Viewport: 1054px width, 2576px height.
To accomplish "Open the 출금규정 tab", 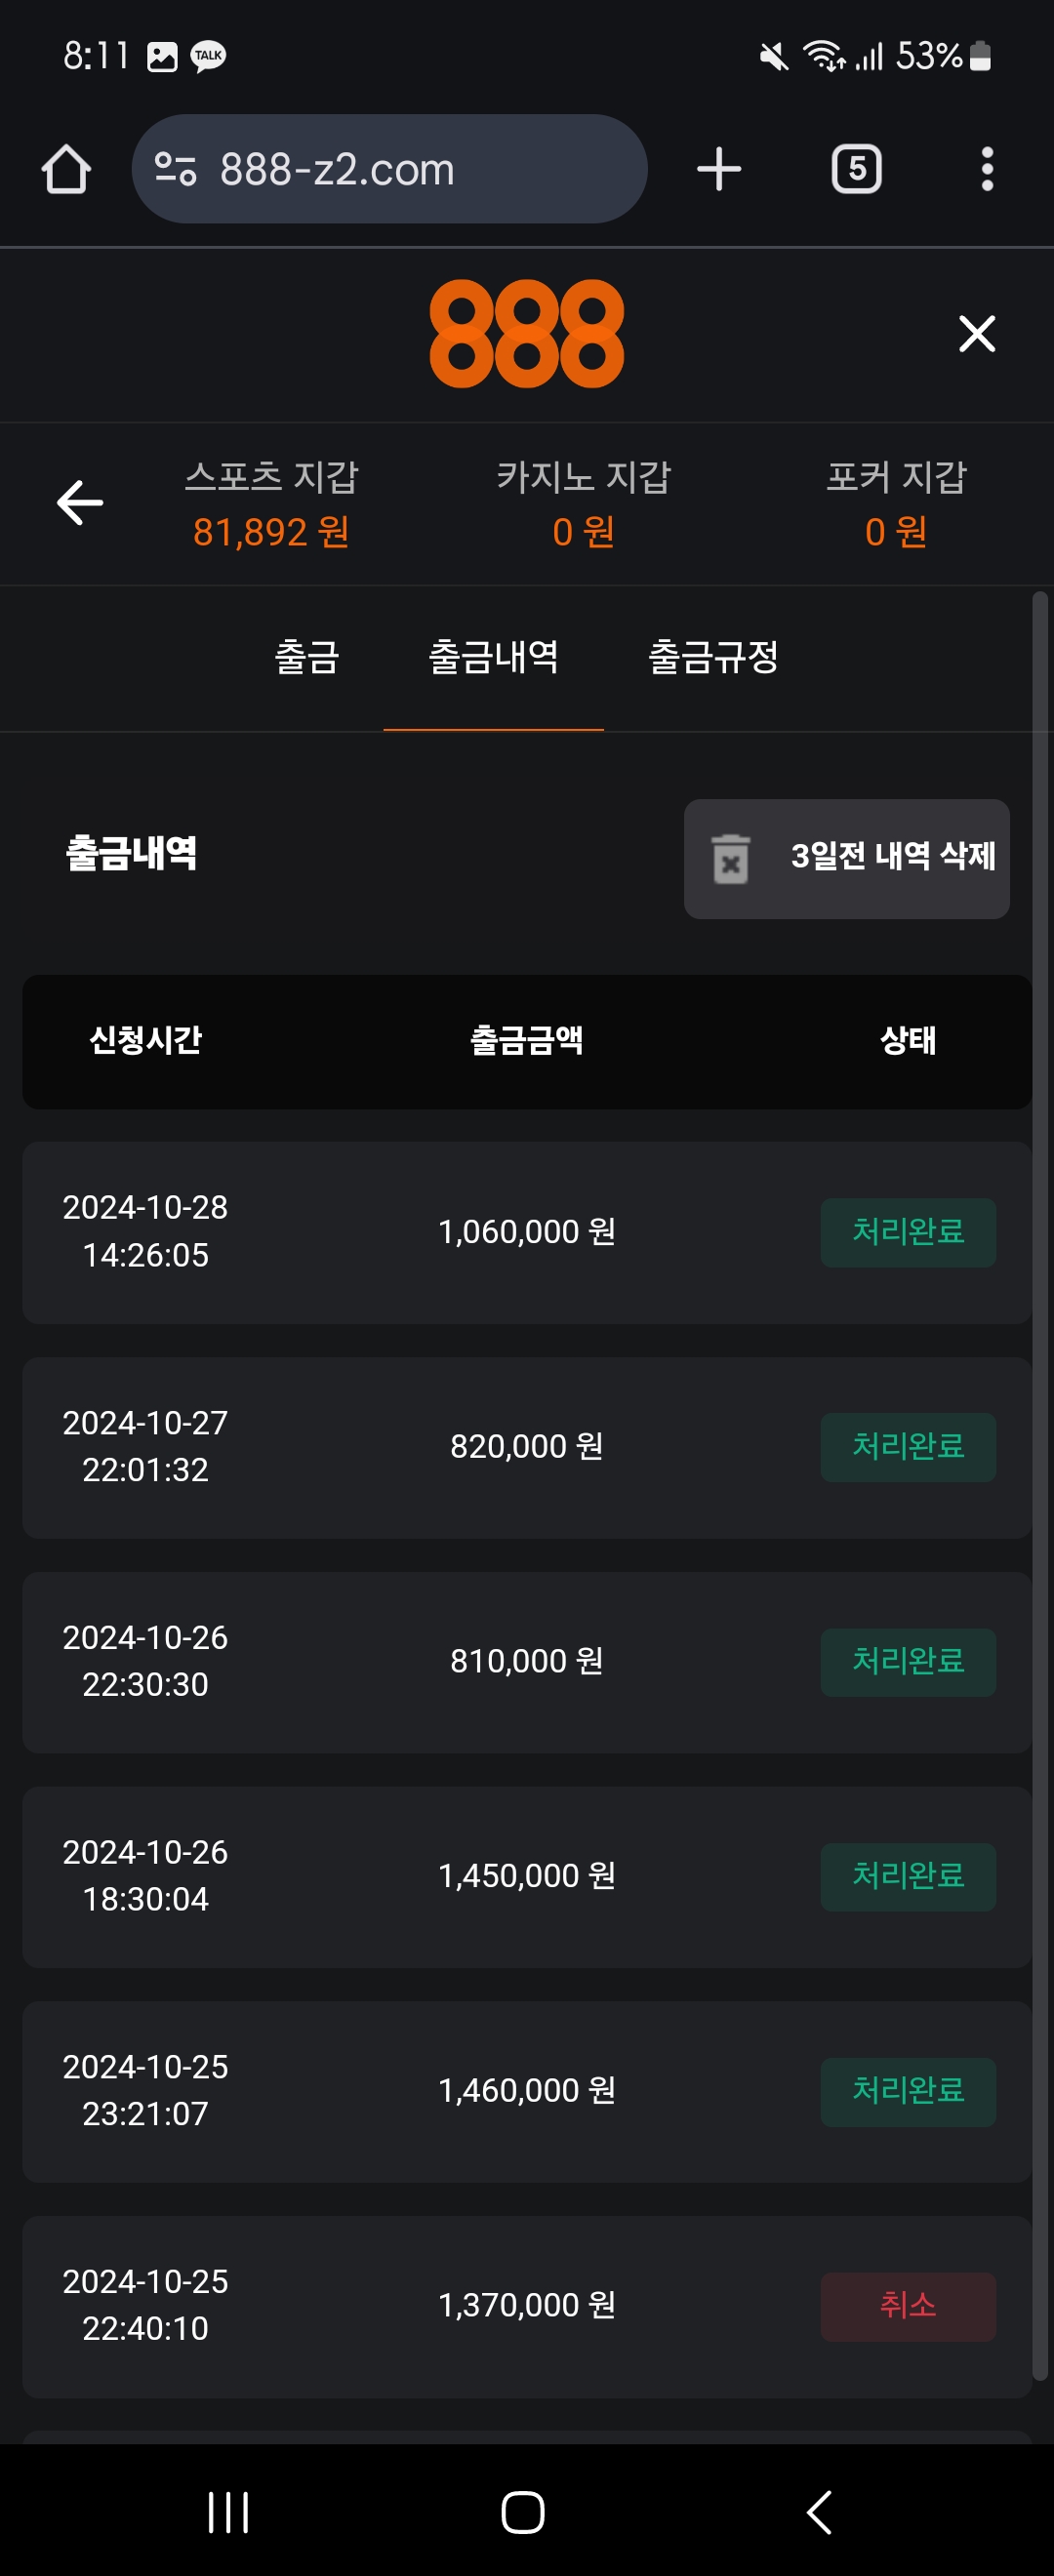I will pos(713,657).
